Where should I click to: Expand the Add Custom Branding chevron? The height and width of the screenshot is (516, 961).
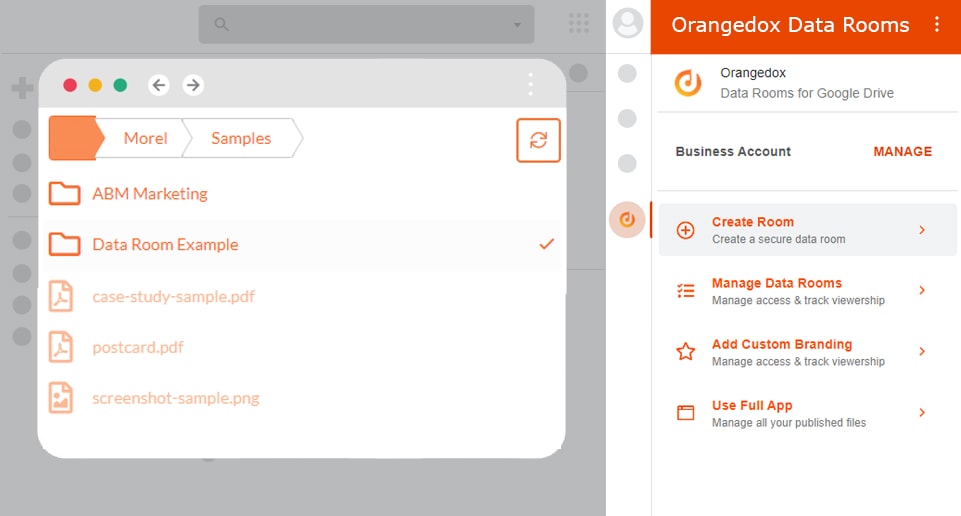(x=922, y=351)
